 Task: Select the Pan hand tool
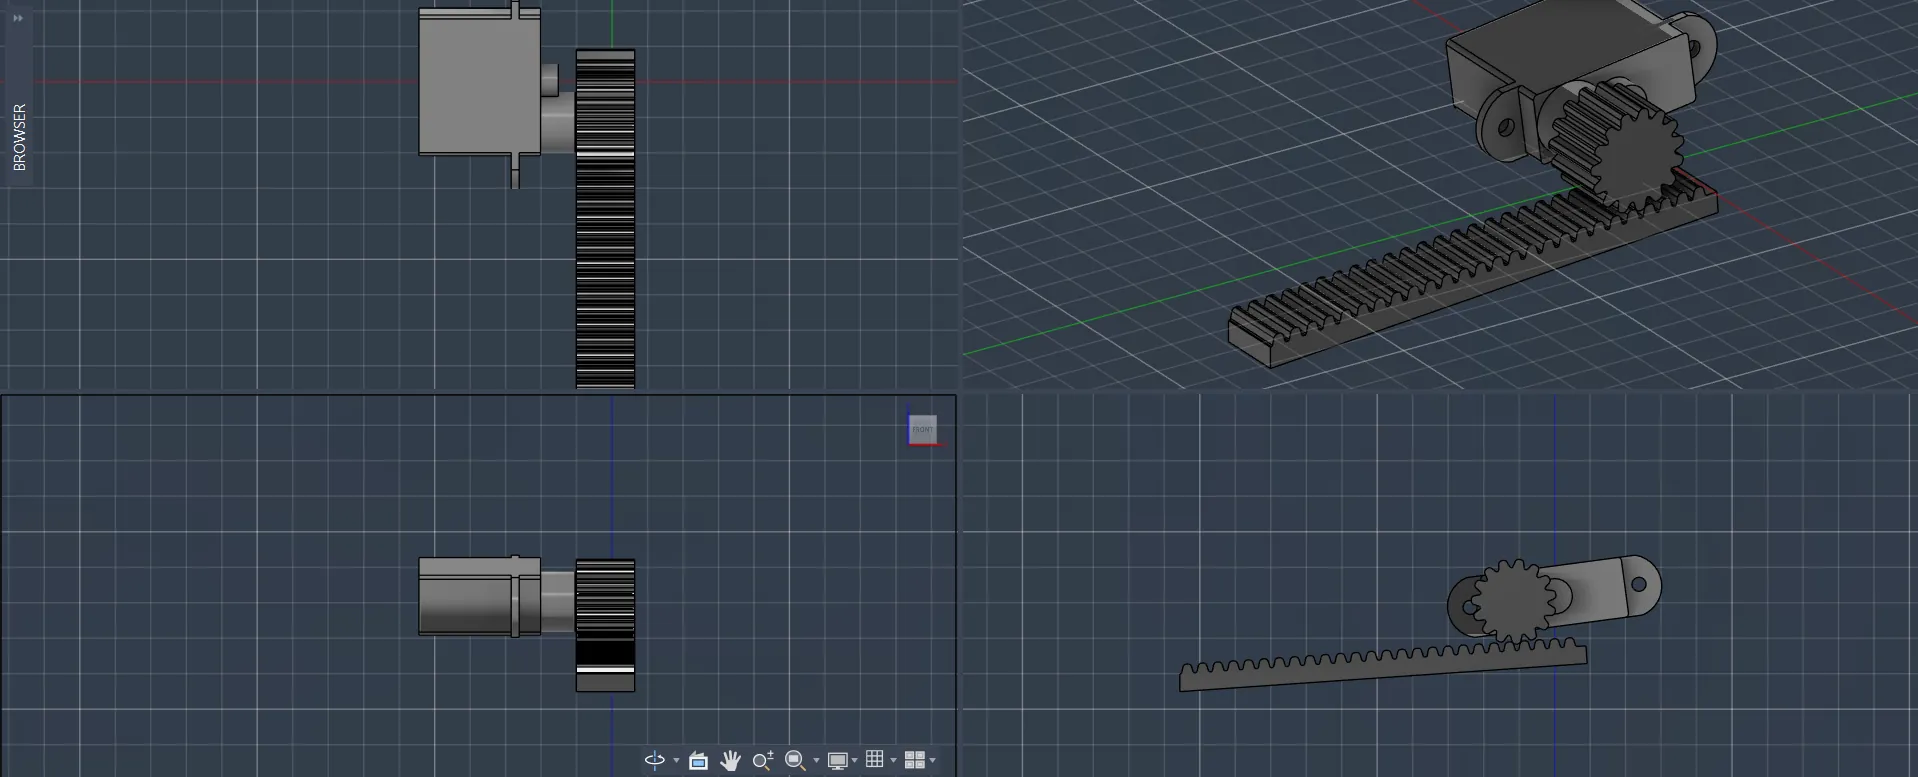pyautogui.click(x=730, y=761)
